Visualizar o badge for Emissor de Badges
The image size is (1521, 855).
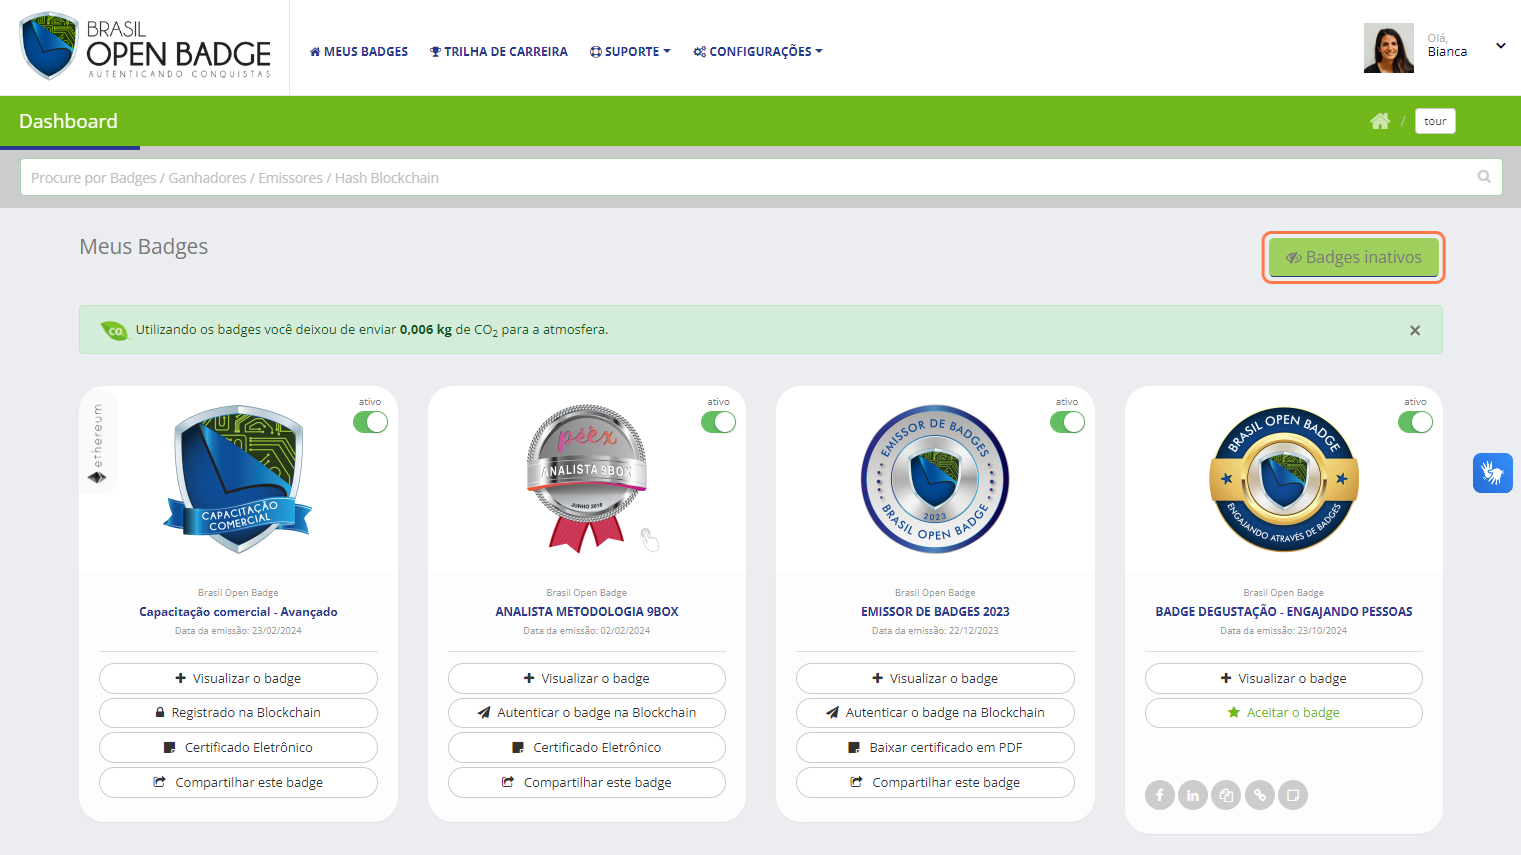click(x=935, y=678)
